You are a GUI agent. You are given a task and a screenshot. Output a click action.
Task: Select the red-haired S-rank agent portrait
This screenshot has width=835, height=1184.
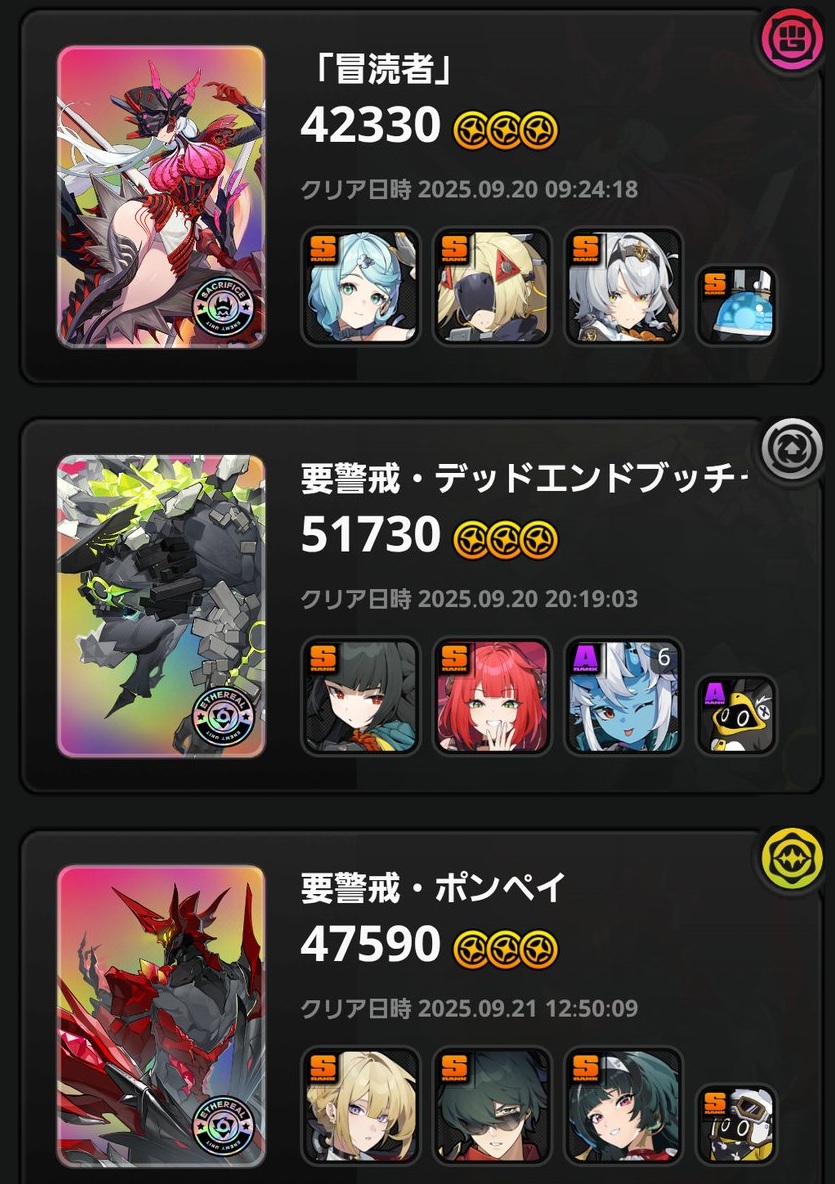point(491,696)
